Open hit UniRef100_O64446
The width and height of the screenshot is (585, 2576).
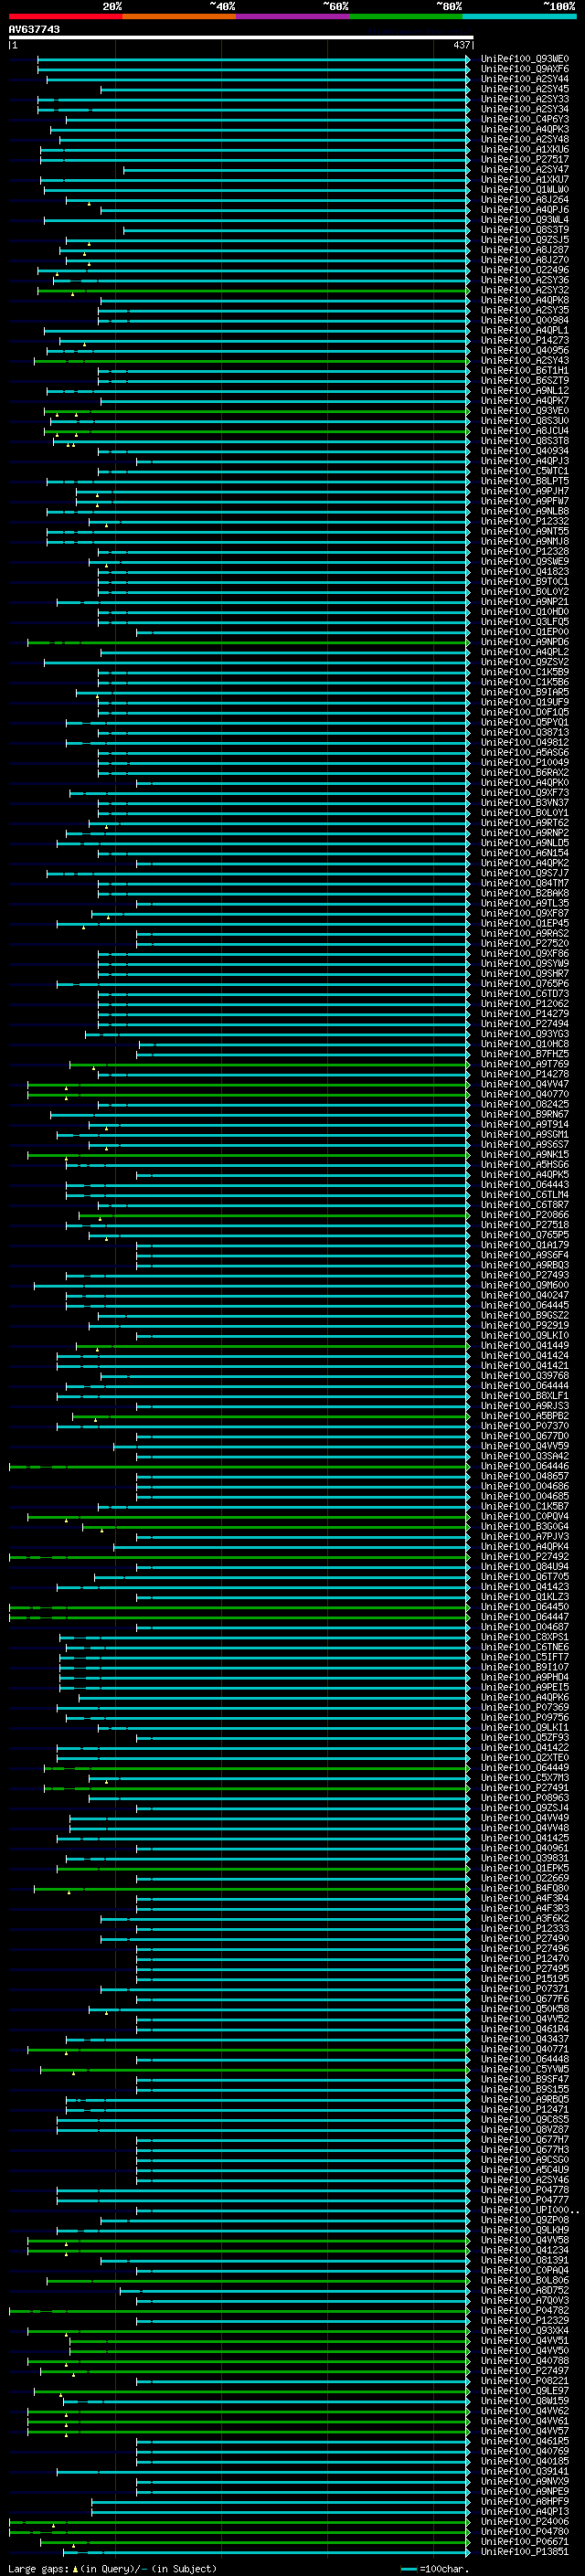point(525,1466)
